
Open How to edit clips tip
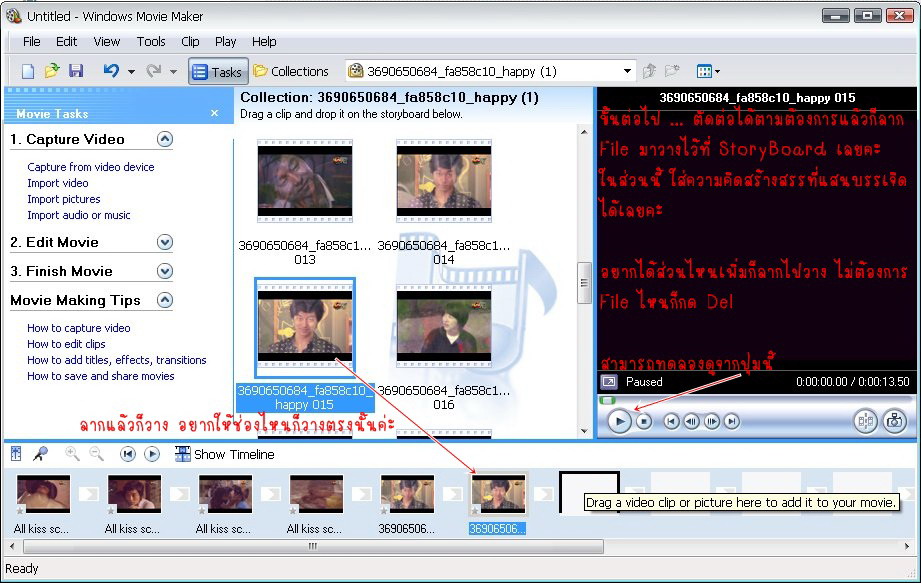click(66, 344)
